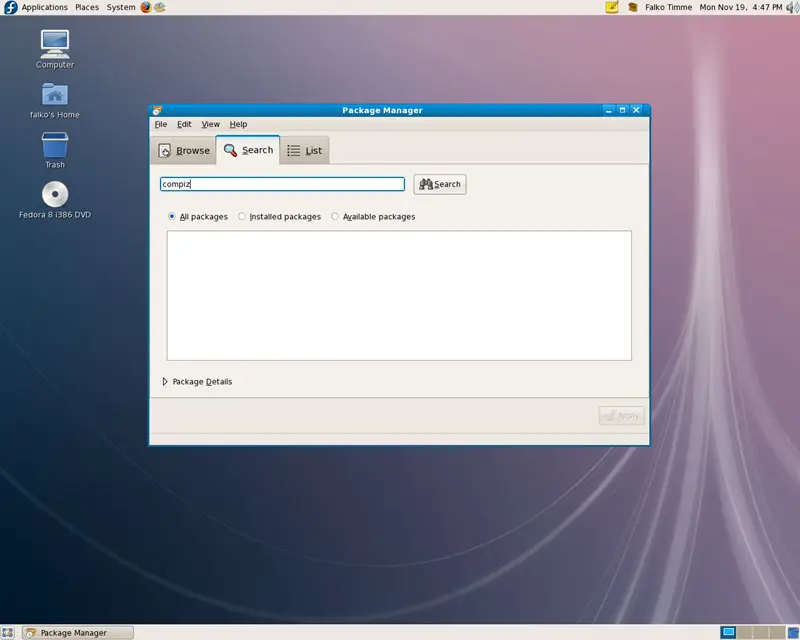Click the Show Desktop icon in bottom panel
Image resolution: width=800 pixels, height=640 pixels.
[x=8, y=632]
